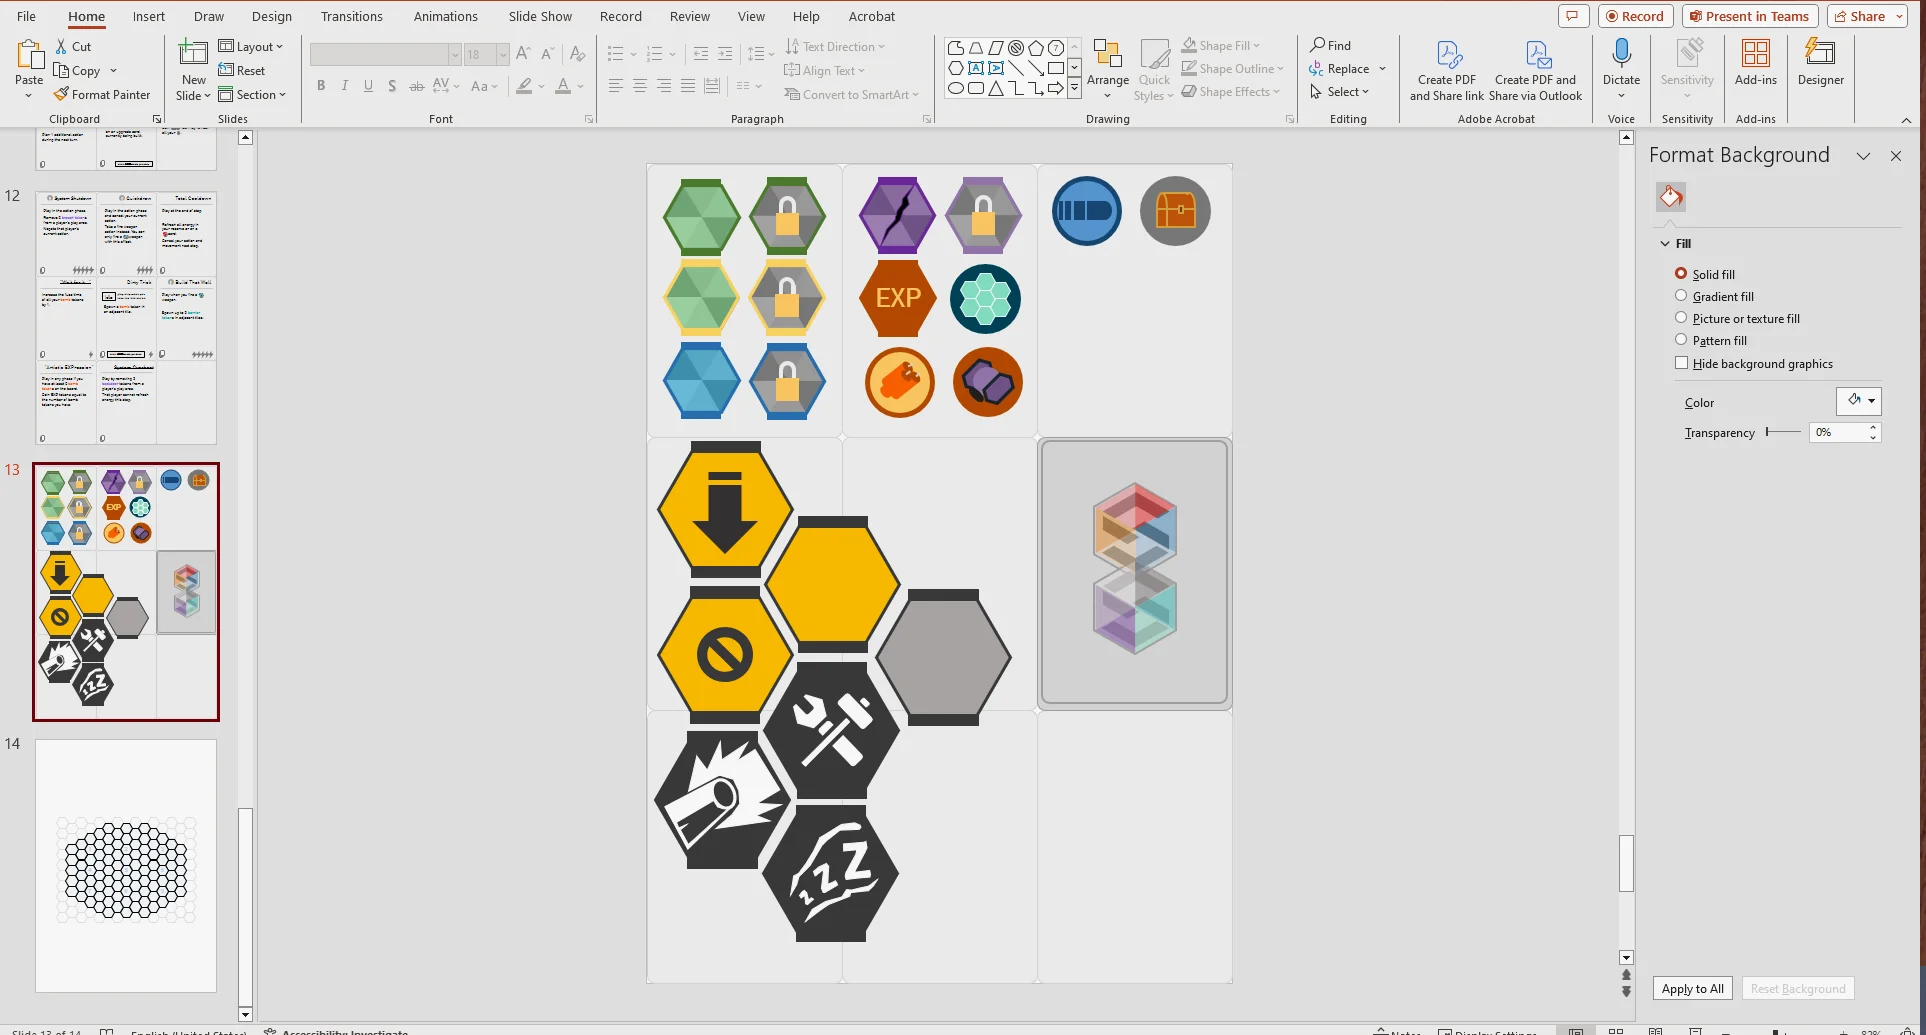
Task: Open the Layout dropdown
Action: click(x=251, y=46)
